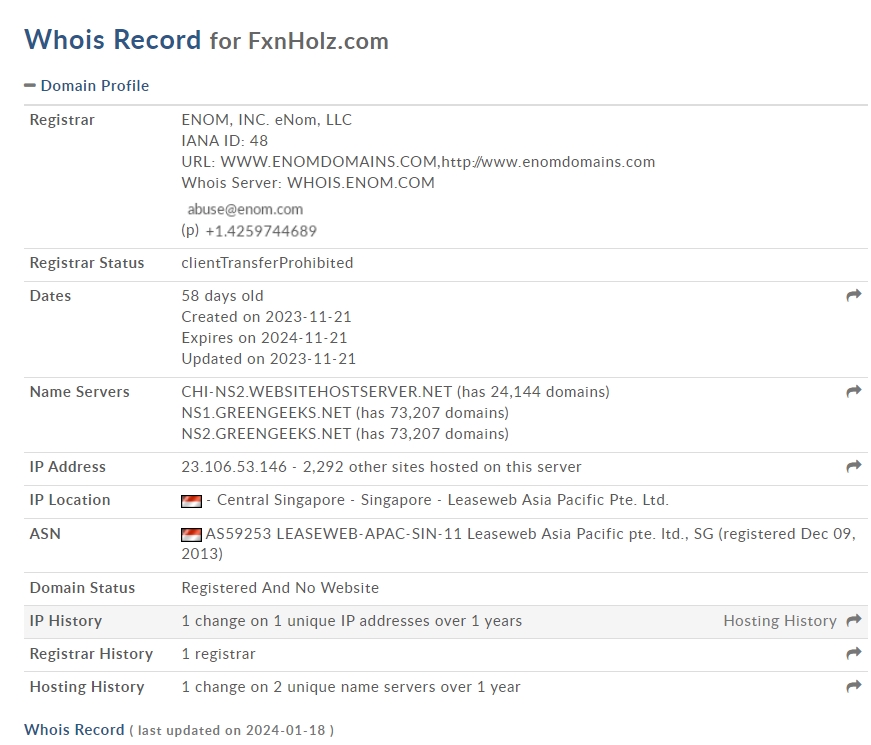The height and width of the screenshot is (745, 871).
Task: Click the ASN row label
Action: tap(45, 534)
